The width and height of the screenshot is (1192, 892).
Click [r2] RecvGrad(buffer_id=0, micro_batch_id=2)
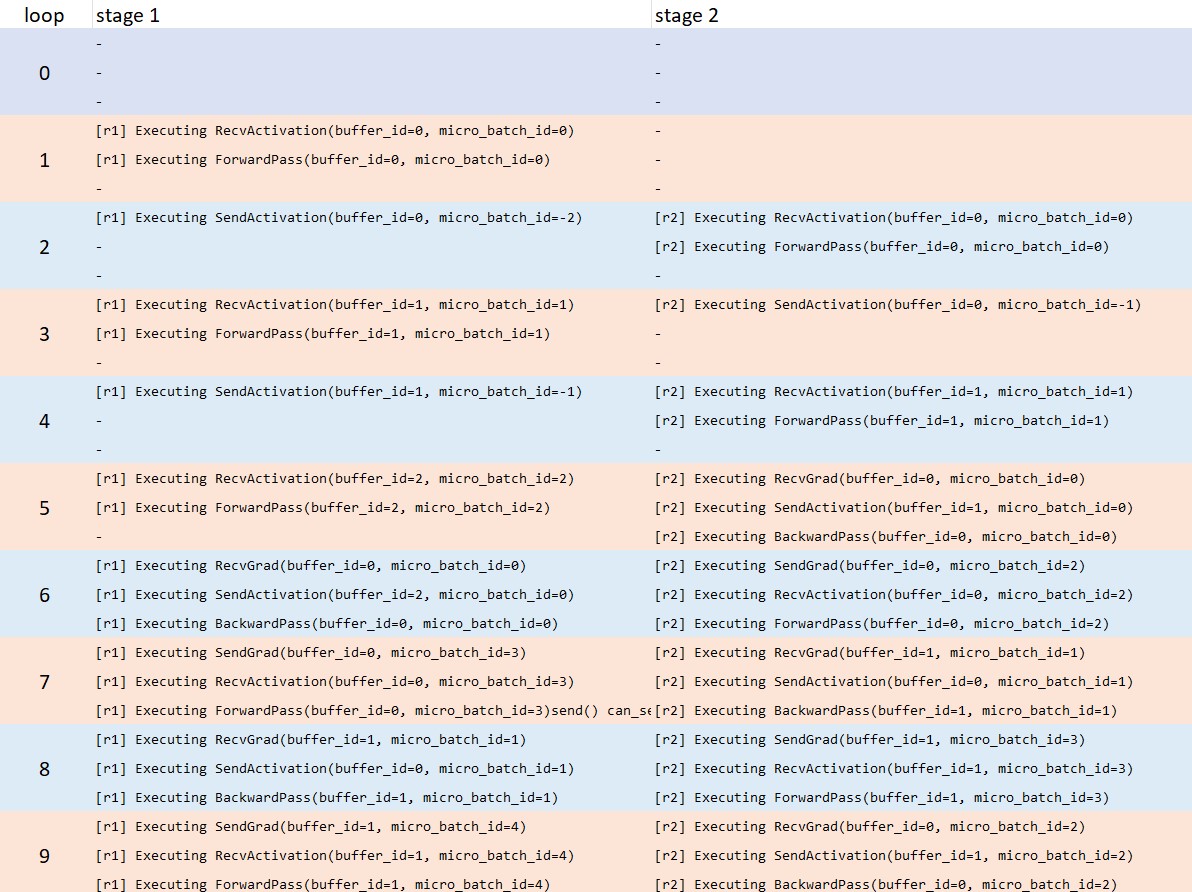[x=870, y=827]
